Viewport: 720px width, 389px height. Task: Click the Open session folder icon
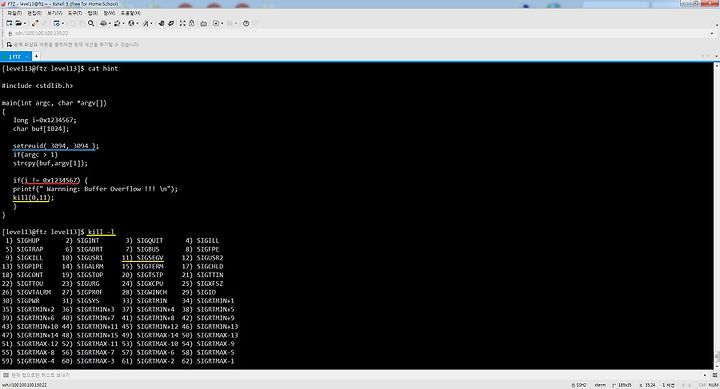[18, 23]
